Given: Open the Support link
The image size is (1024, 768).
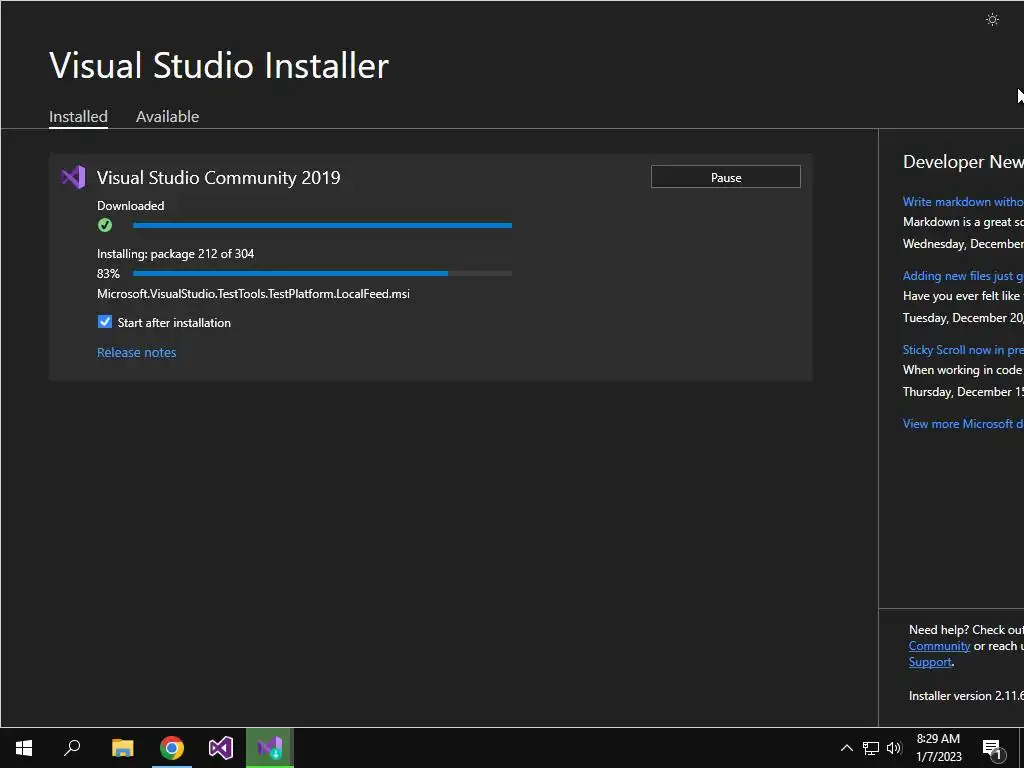Looking at the screenshot, I should pyautogui.click(x=930, y=662).
